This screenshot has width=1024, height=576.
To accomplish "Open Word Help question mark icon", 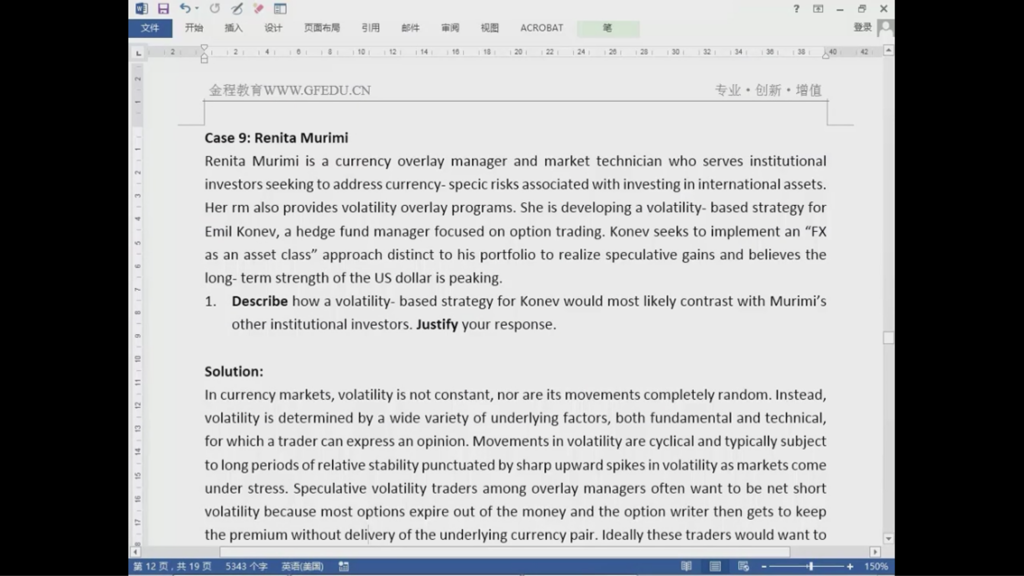I will pyautogui.click(x=796, y=8).
